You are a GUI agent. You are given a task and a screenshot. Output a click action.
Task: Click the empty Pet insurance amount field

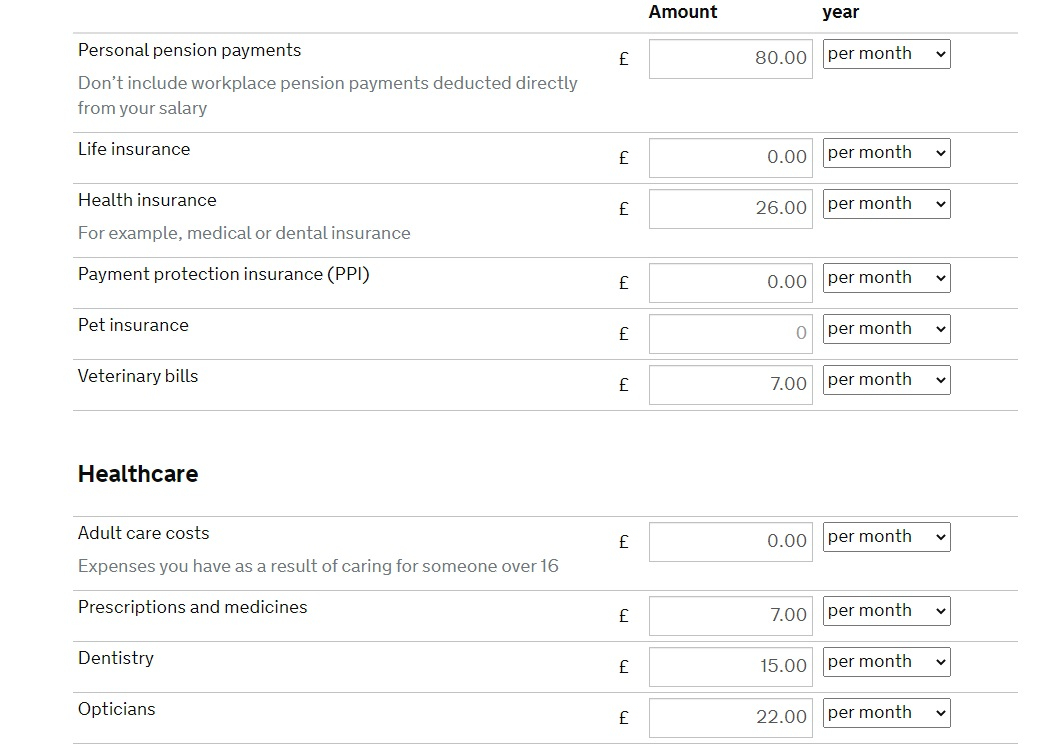730,333
